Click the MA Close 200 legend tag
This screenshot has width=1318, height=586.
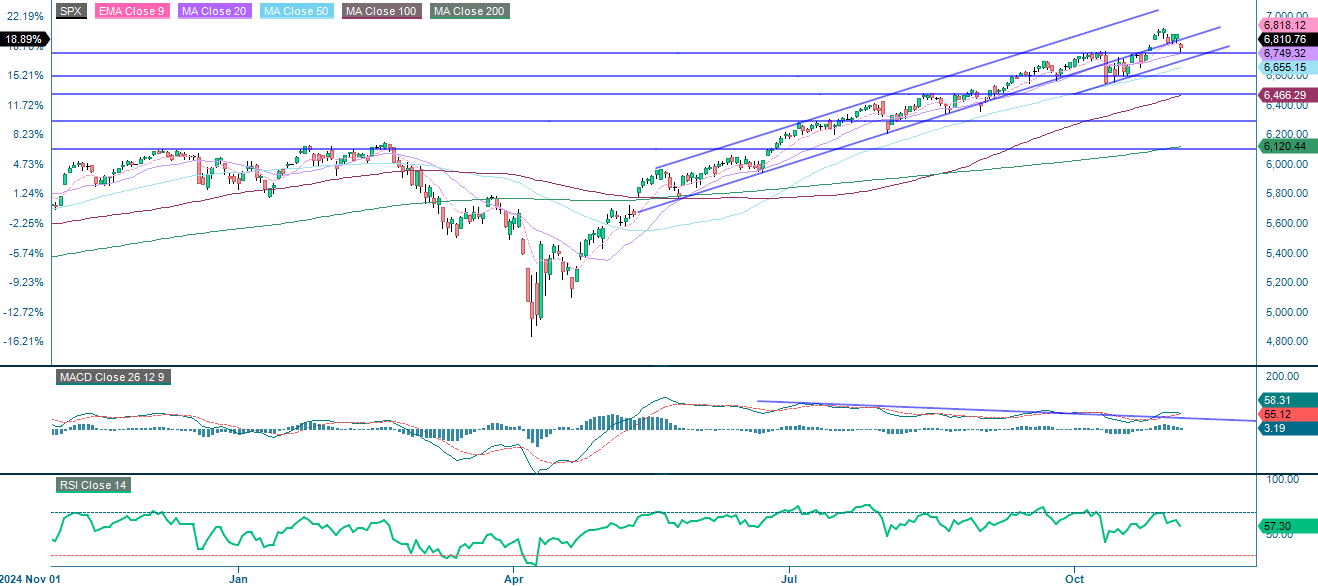tap(470, 11)
